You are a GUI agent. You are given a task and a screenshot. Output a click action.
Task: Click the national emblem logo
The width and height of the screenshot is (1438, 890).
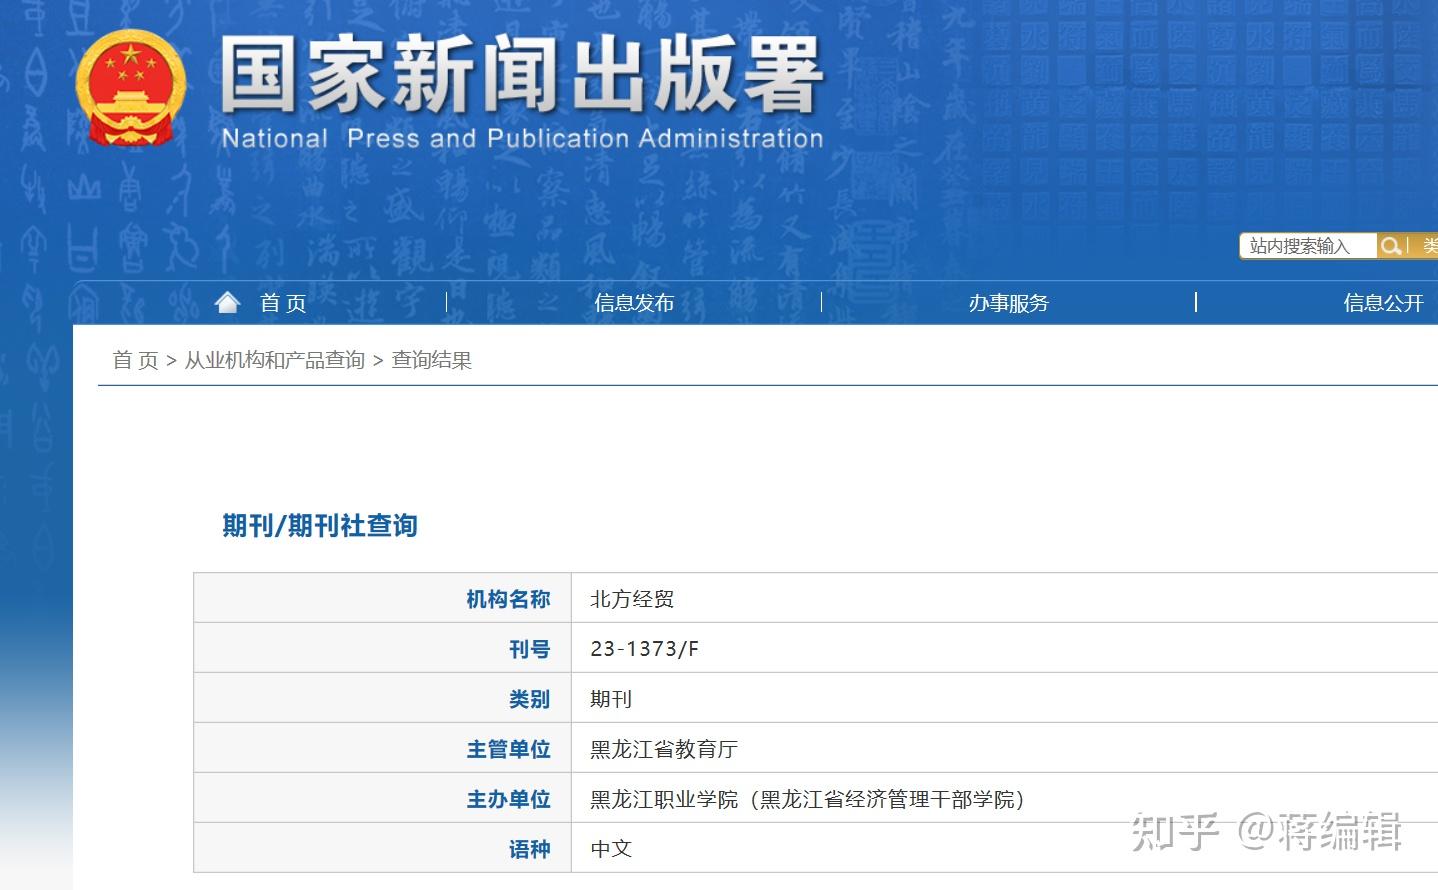coord(131,88)
